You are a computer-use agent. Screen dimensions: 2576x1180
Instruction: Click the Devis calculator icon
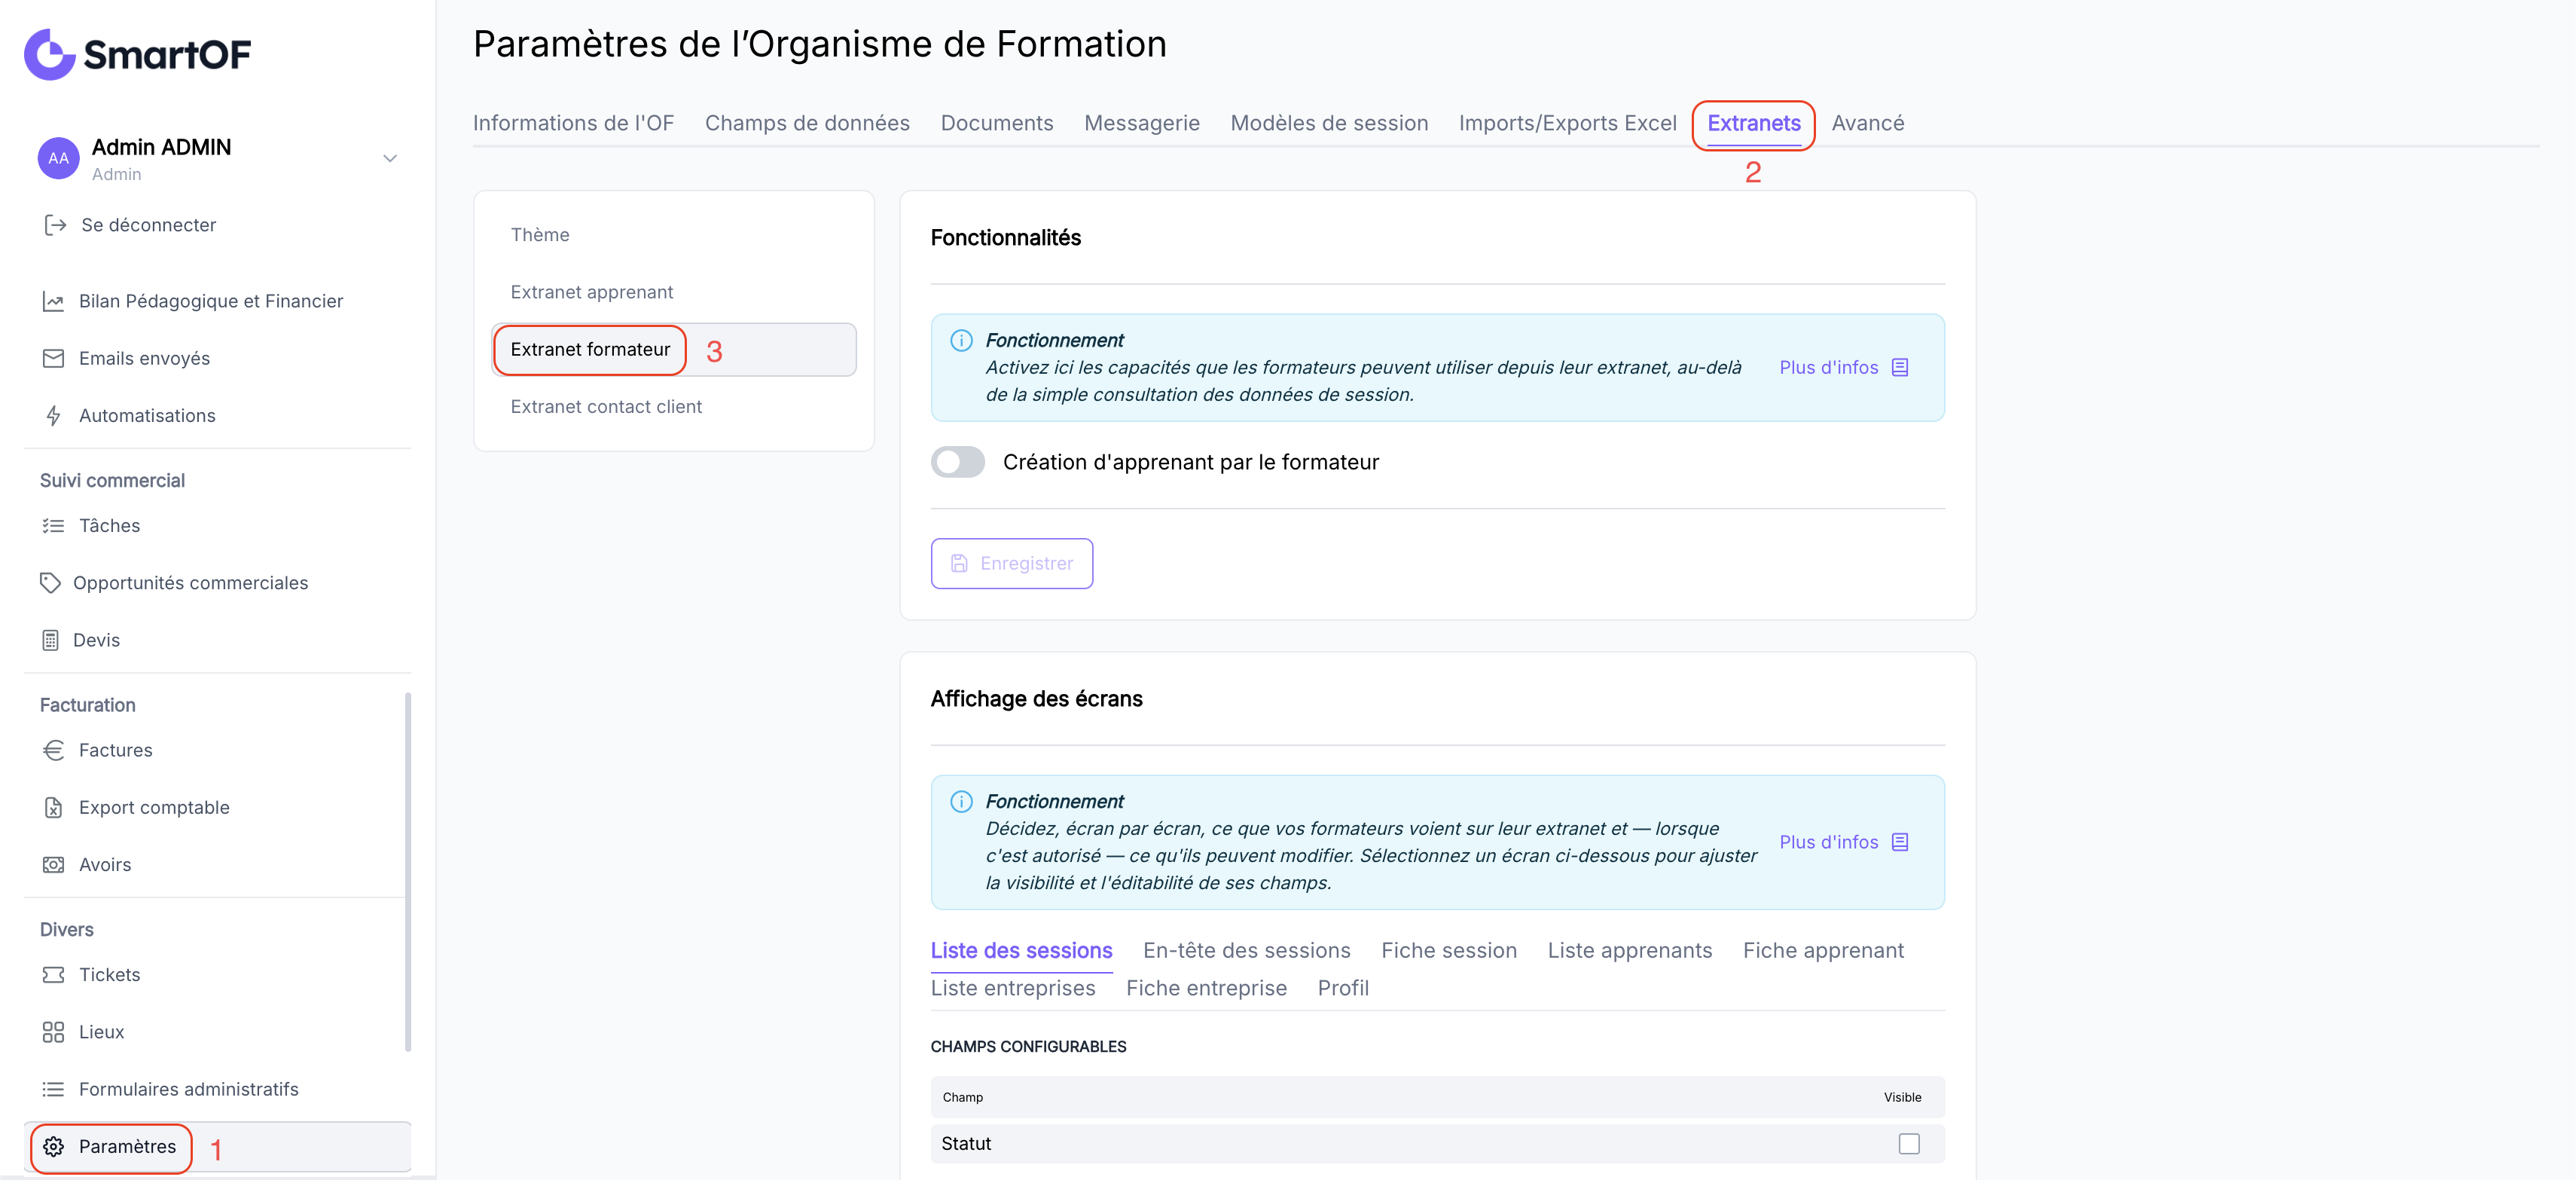(x=50, y=640)
